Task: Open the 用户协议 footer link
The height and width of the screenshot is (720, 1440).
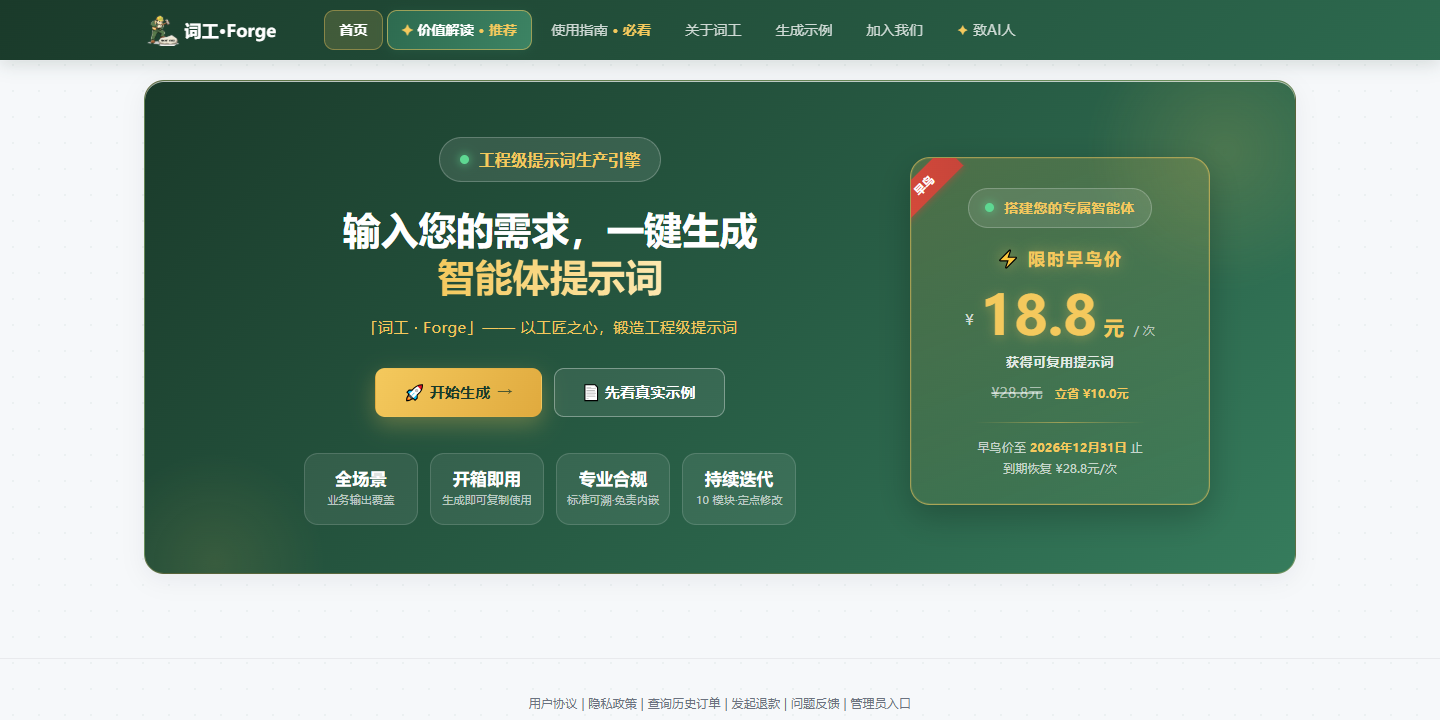Action: point(553,704)
